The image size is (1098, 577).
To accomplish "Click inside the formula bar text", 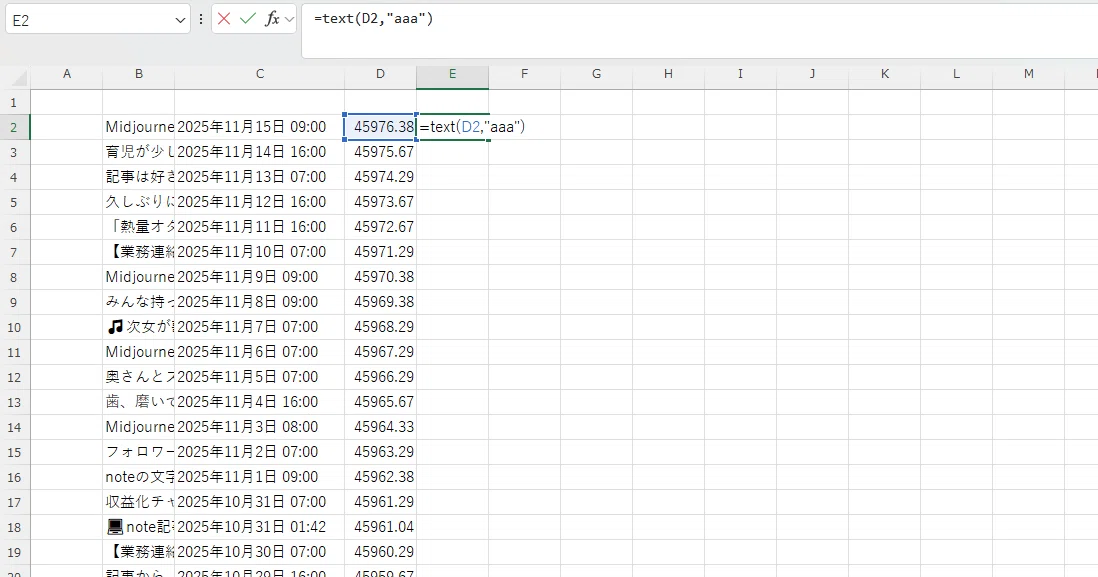I will (x=373, y=19).
